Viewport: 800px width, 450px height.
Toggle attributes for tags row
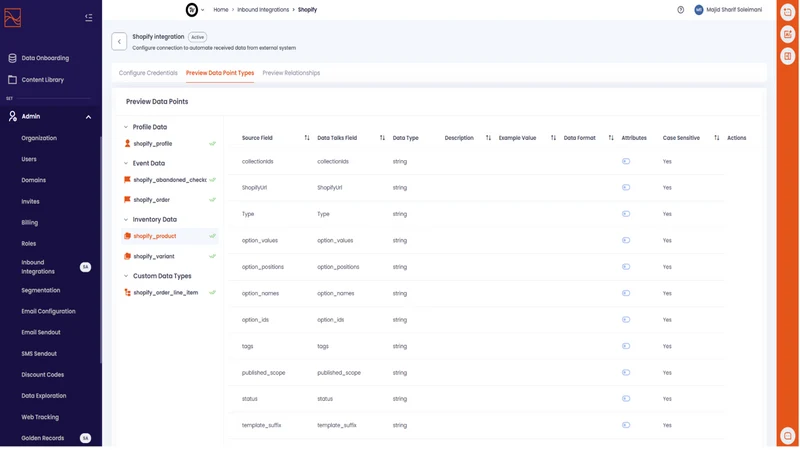coord(626,346)
